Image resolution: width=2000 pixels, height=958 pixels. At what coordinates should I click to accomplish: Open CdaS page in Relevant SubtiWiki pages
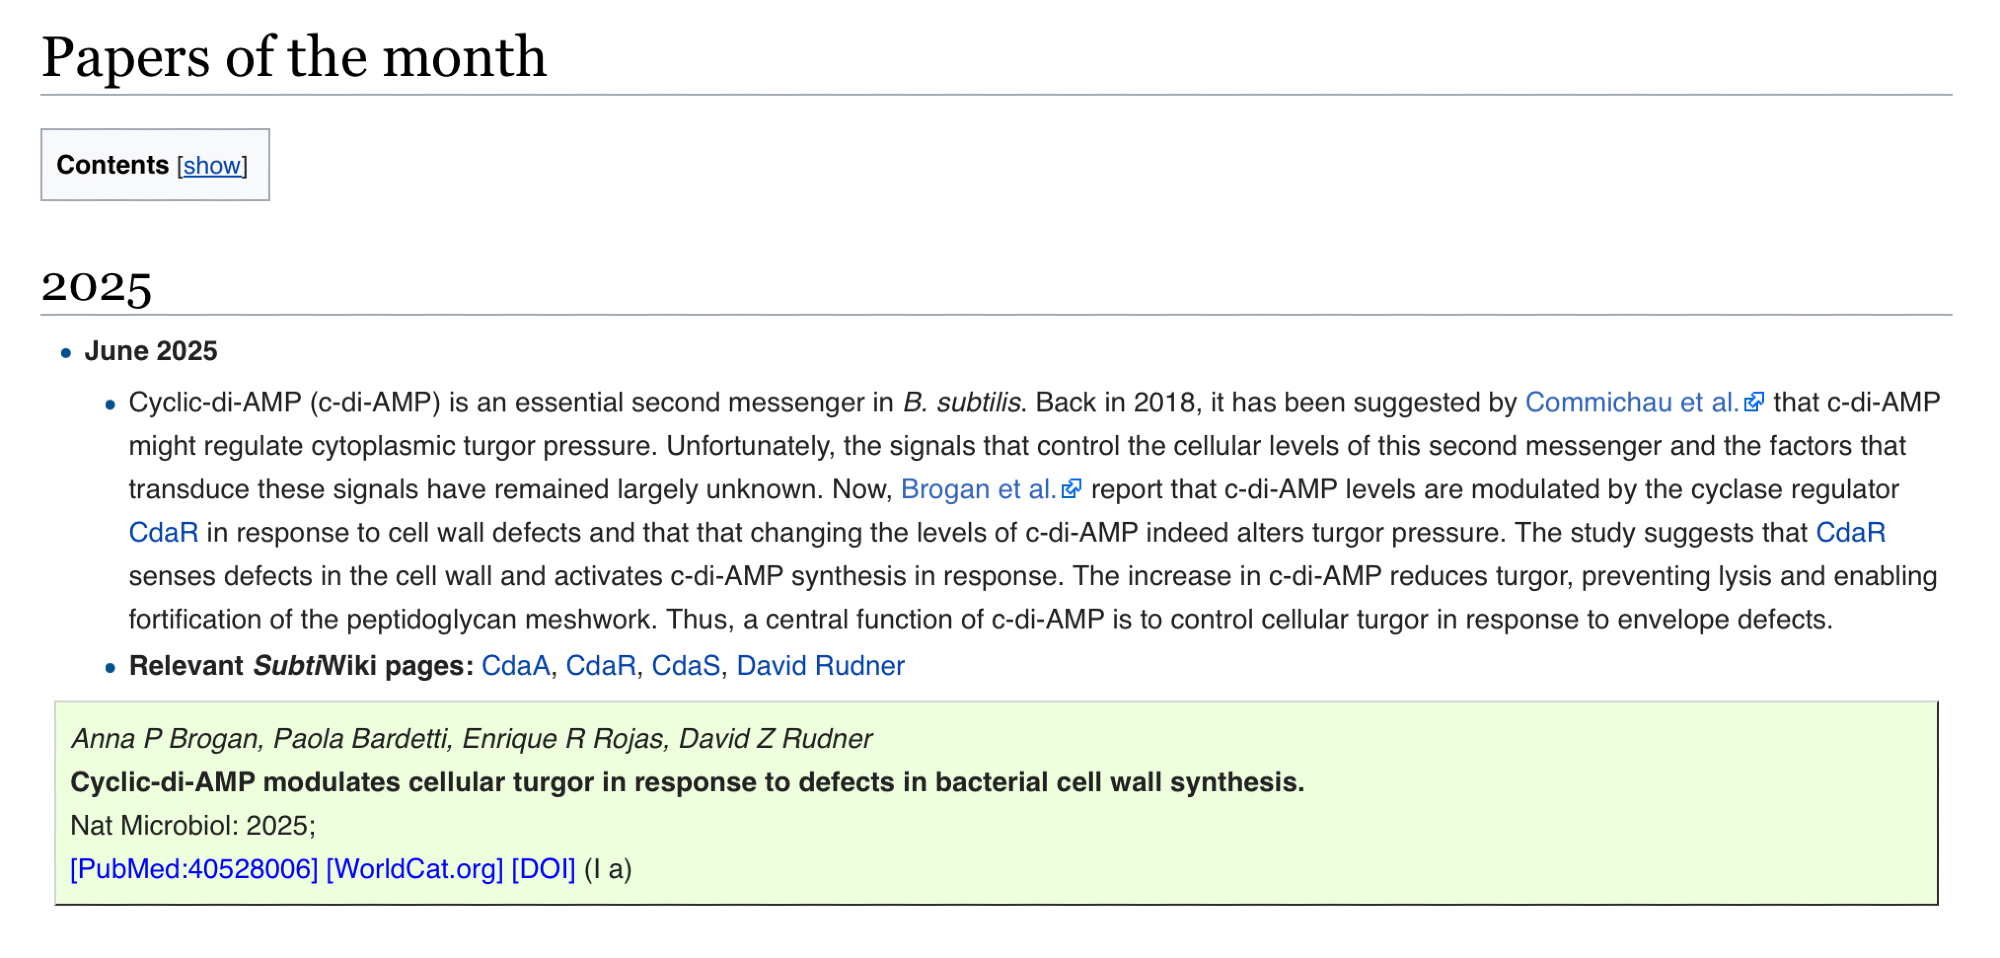coord(685,666)
